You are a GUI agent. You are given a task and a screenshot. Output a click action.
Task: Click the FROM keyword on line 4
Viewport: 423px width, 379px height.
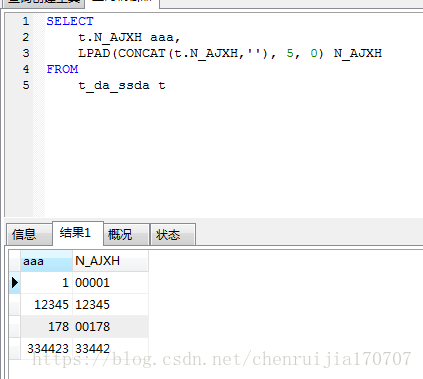(x=62, y=69)
